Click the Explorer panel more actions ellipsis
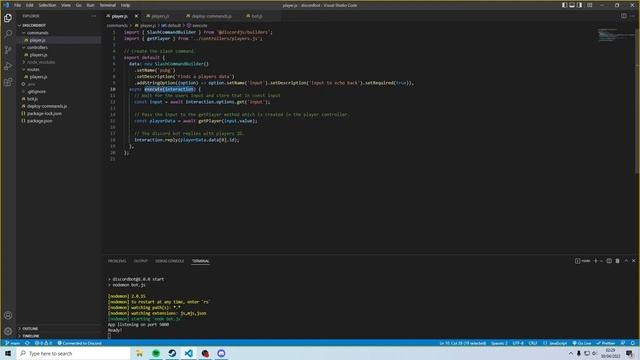This screenshot has height=360, width=640. pyautogui.click(x=93, y=16)
